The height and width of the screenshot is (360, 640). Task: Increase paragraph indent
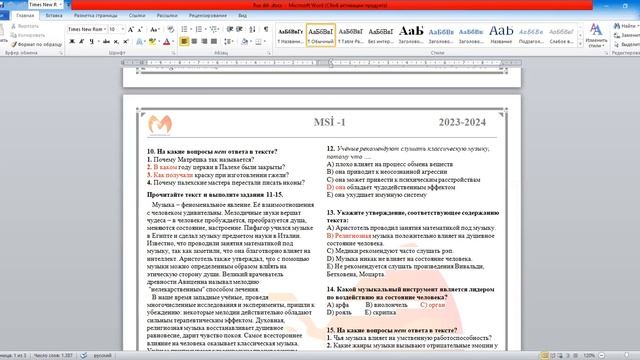tap(240, 29)
